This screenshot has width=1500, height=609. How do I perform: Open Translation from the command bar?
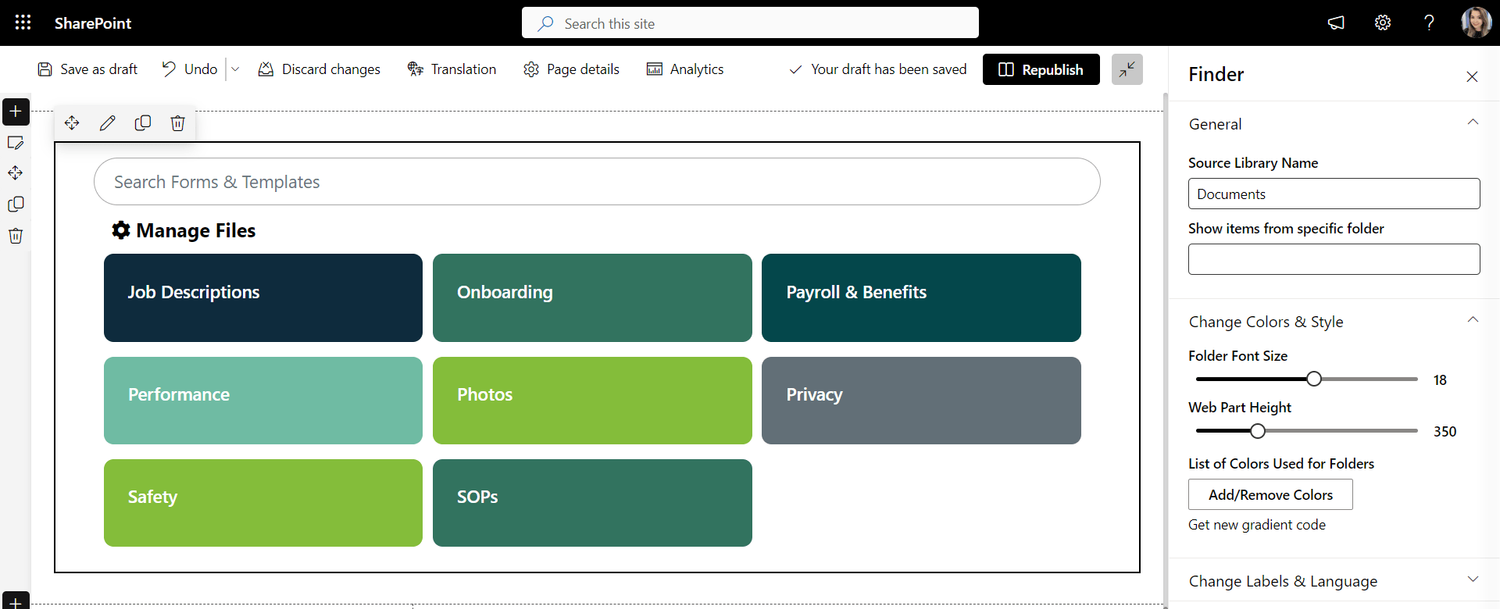pyautogui.click(x=452, y=69)
